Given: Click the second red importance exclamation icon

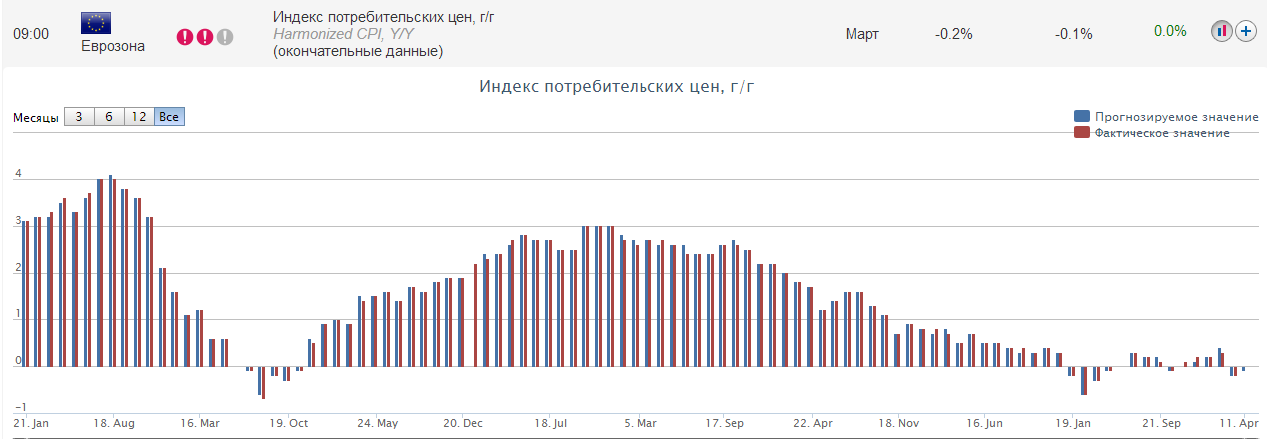Looking at the screenshot, I should coord(205,37).
